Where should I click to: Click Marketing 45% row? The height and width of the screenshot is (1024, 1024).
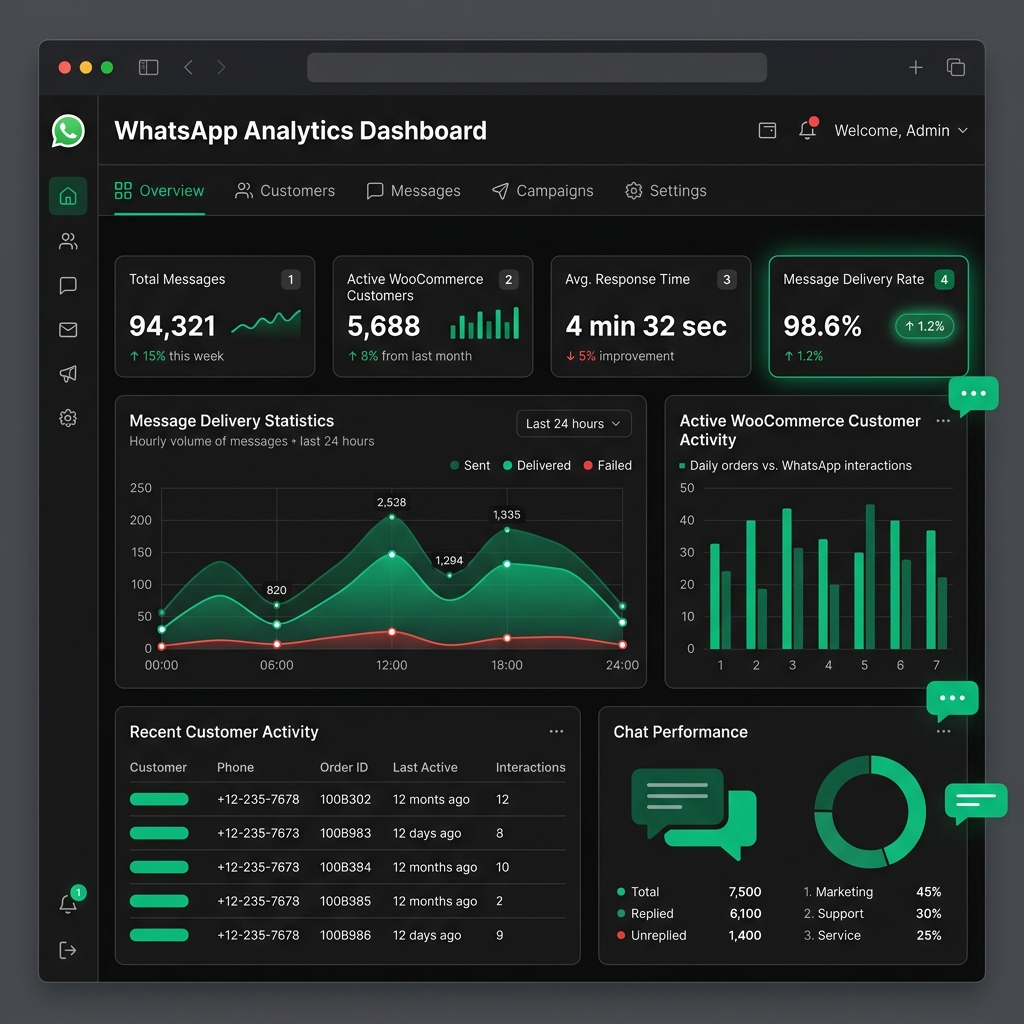point(872,891)
